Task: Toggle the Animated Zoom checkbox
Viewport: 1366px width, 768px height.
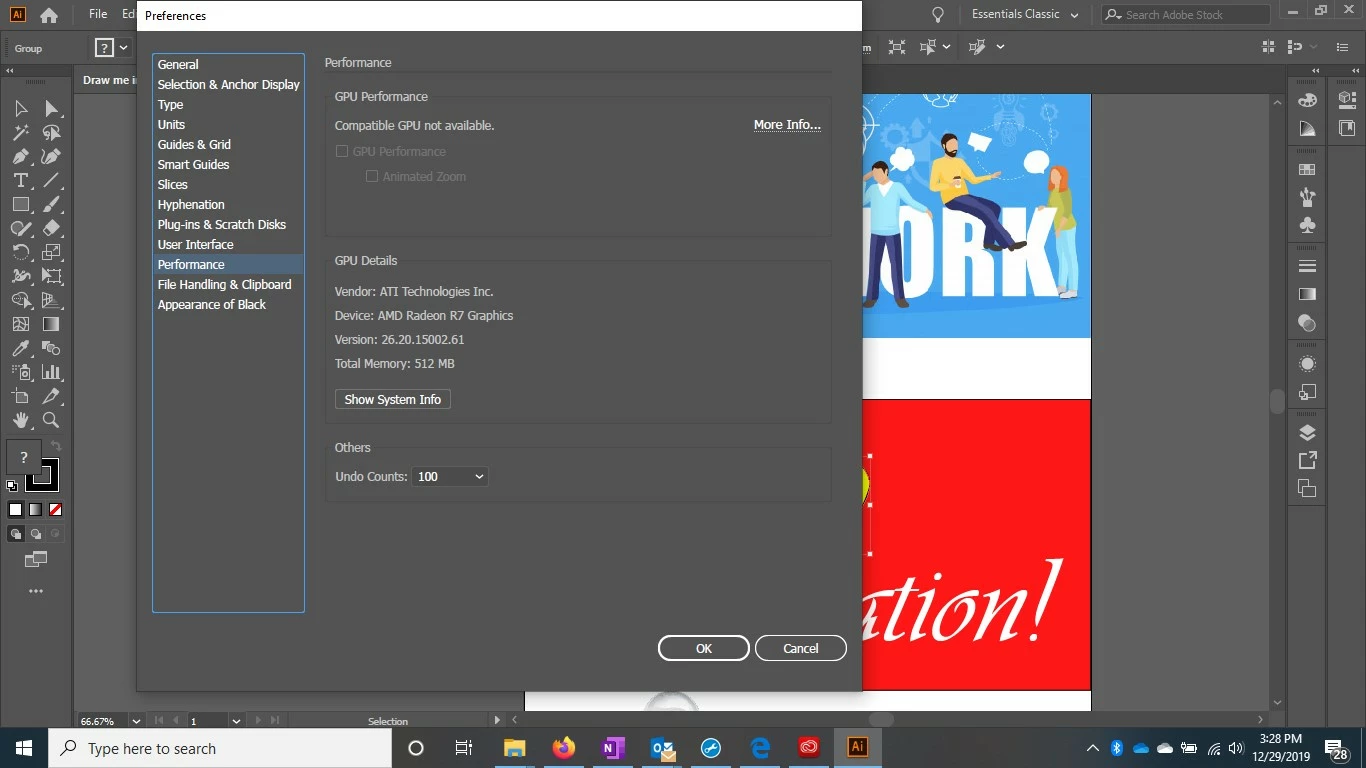Action: [372, 176]
